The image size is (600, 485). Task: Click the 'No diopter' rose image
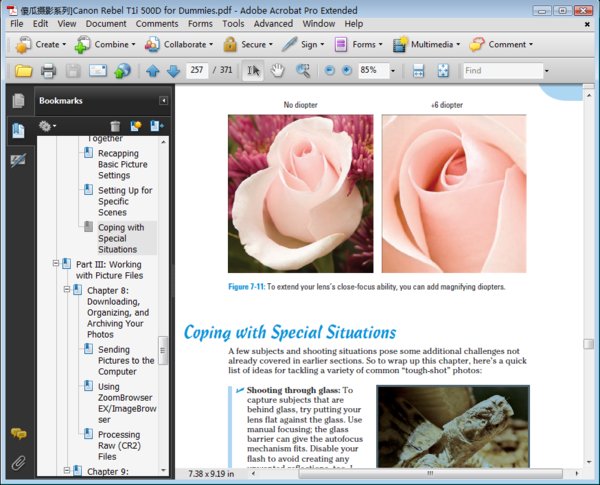click(x=300, y=194)
